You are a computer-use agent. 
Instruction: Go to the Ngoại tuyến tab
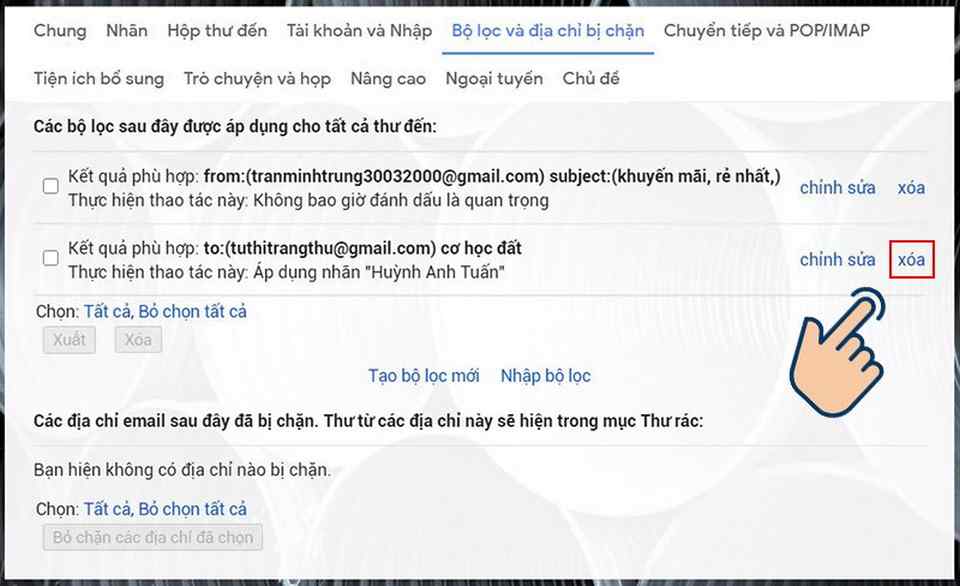tap(494, 78)
